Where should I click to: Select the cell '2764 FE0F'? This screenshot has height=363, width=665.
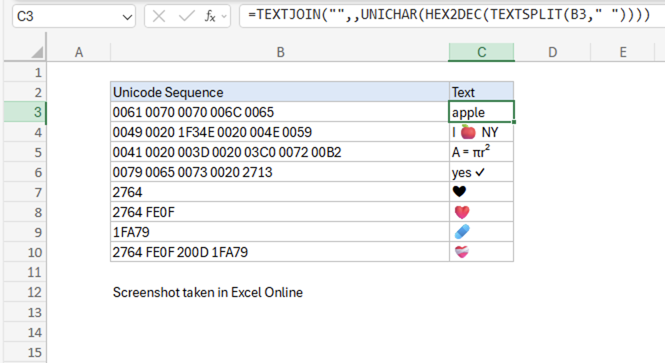pos(280,212)
